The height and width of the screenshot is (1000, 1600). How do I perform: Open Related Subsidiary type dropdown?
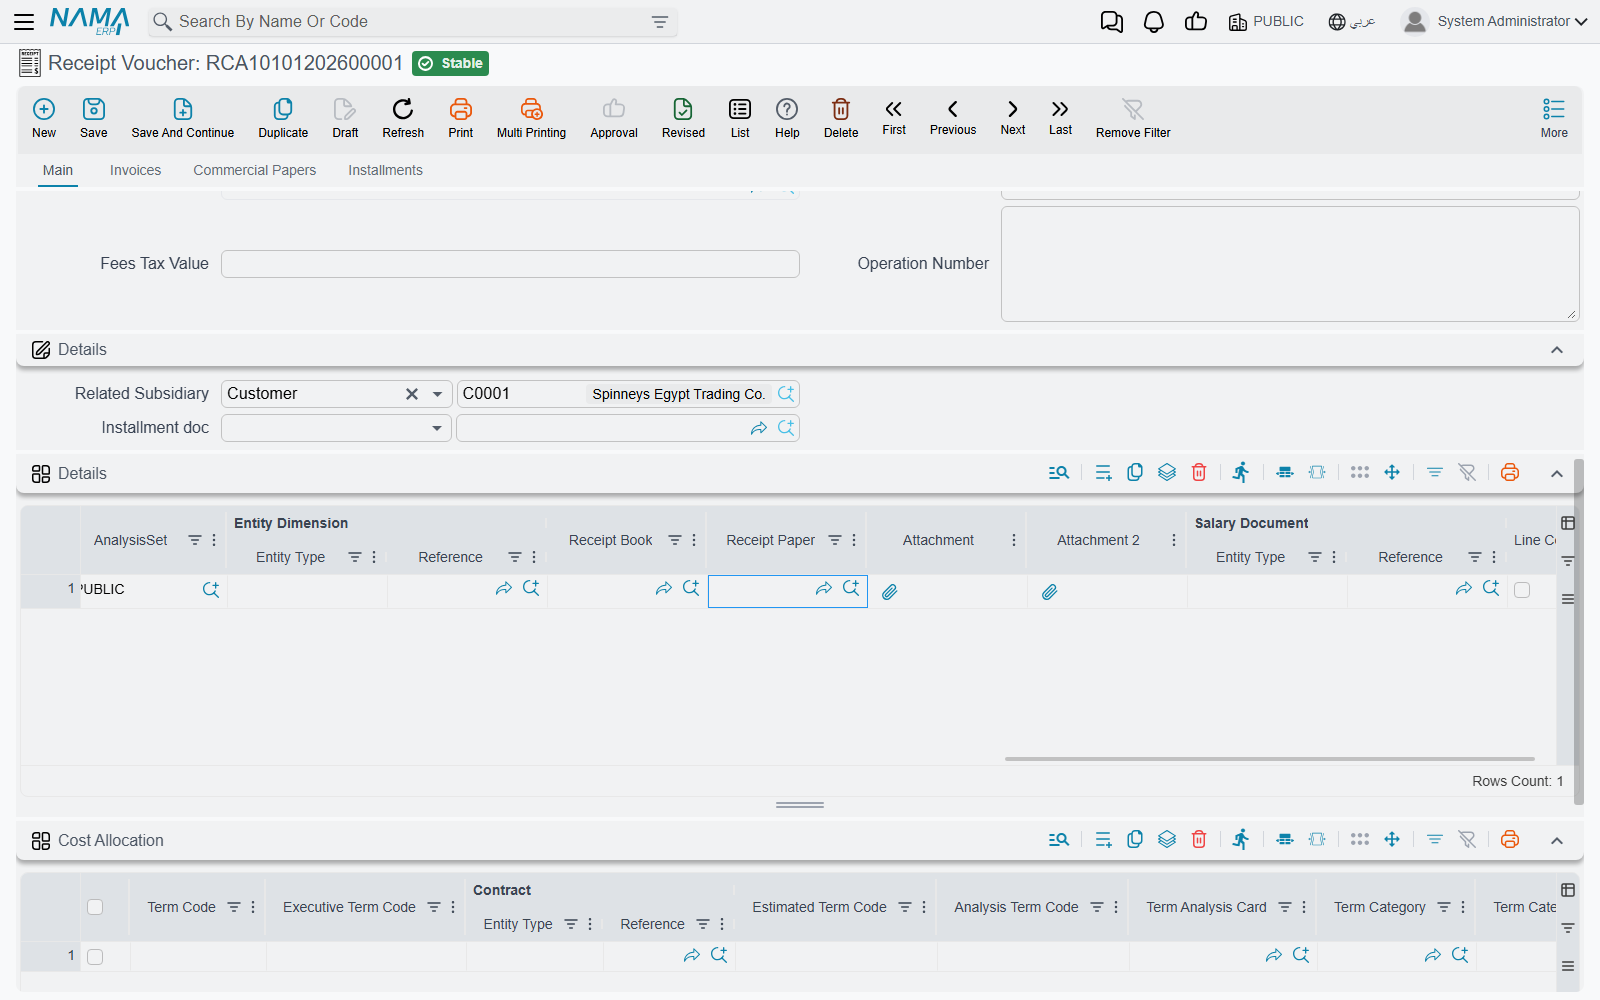pyautogui.click(x=437, y=394)
